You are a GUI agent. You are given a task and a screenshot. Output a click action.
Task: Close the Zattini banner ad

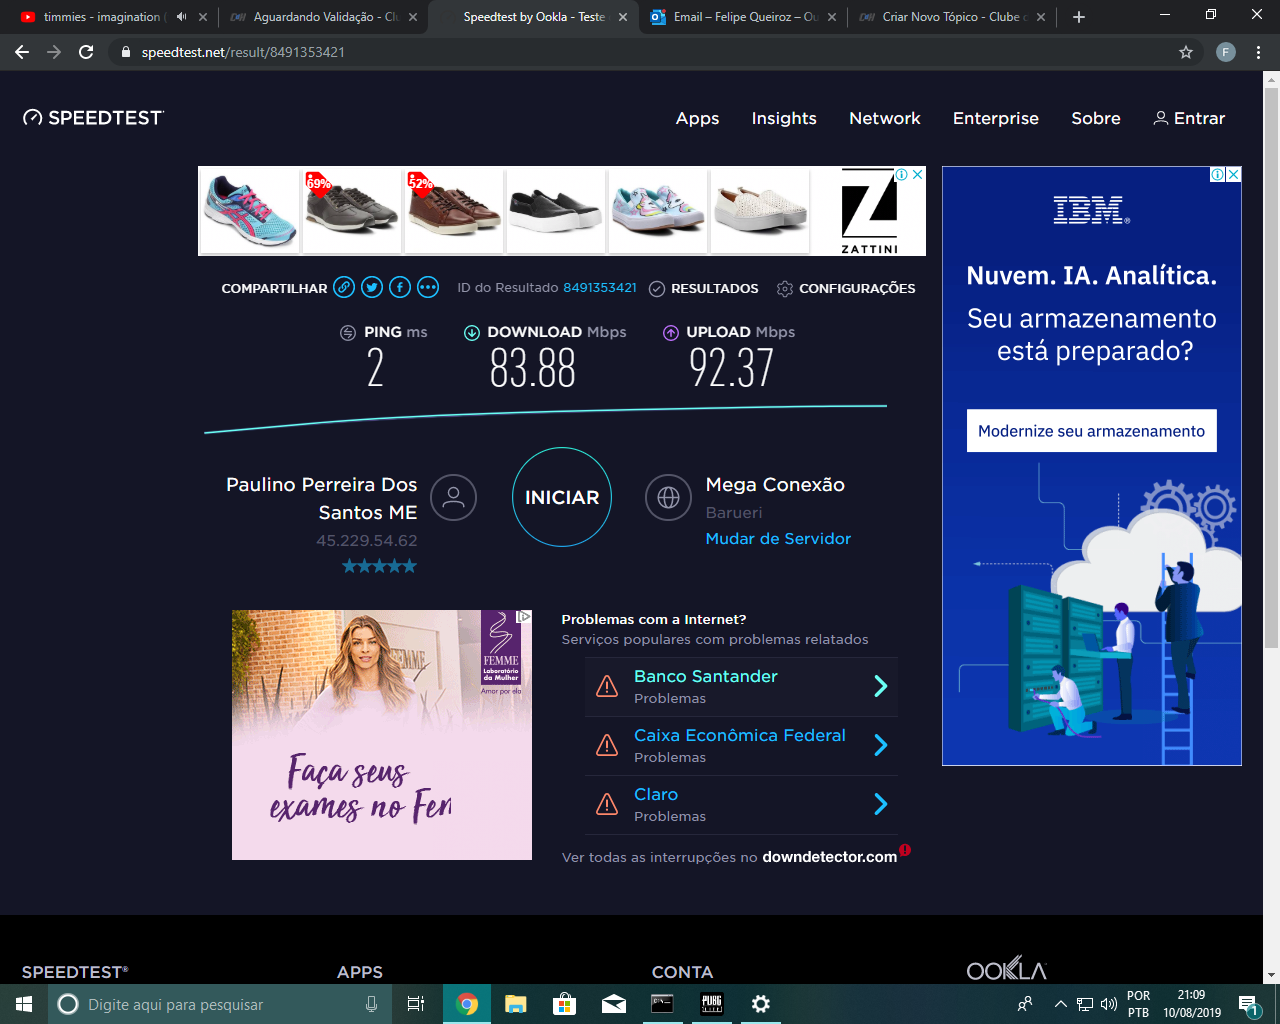click(917, 174)
